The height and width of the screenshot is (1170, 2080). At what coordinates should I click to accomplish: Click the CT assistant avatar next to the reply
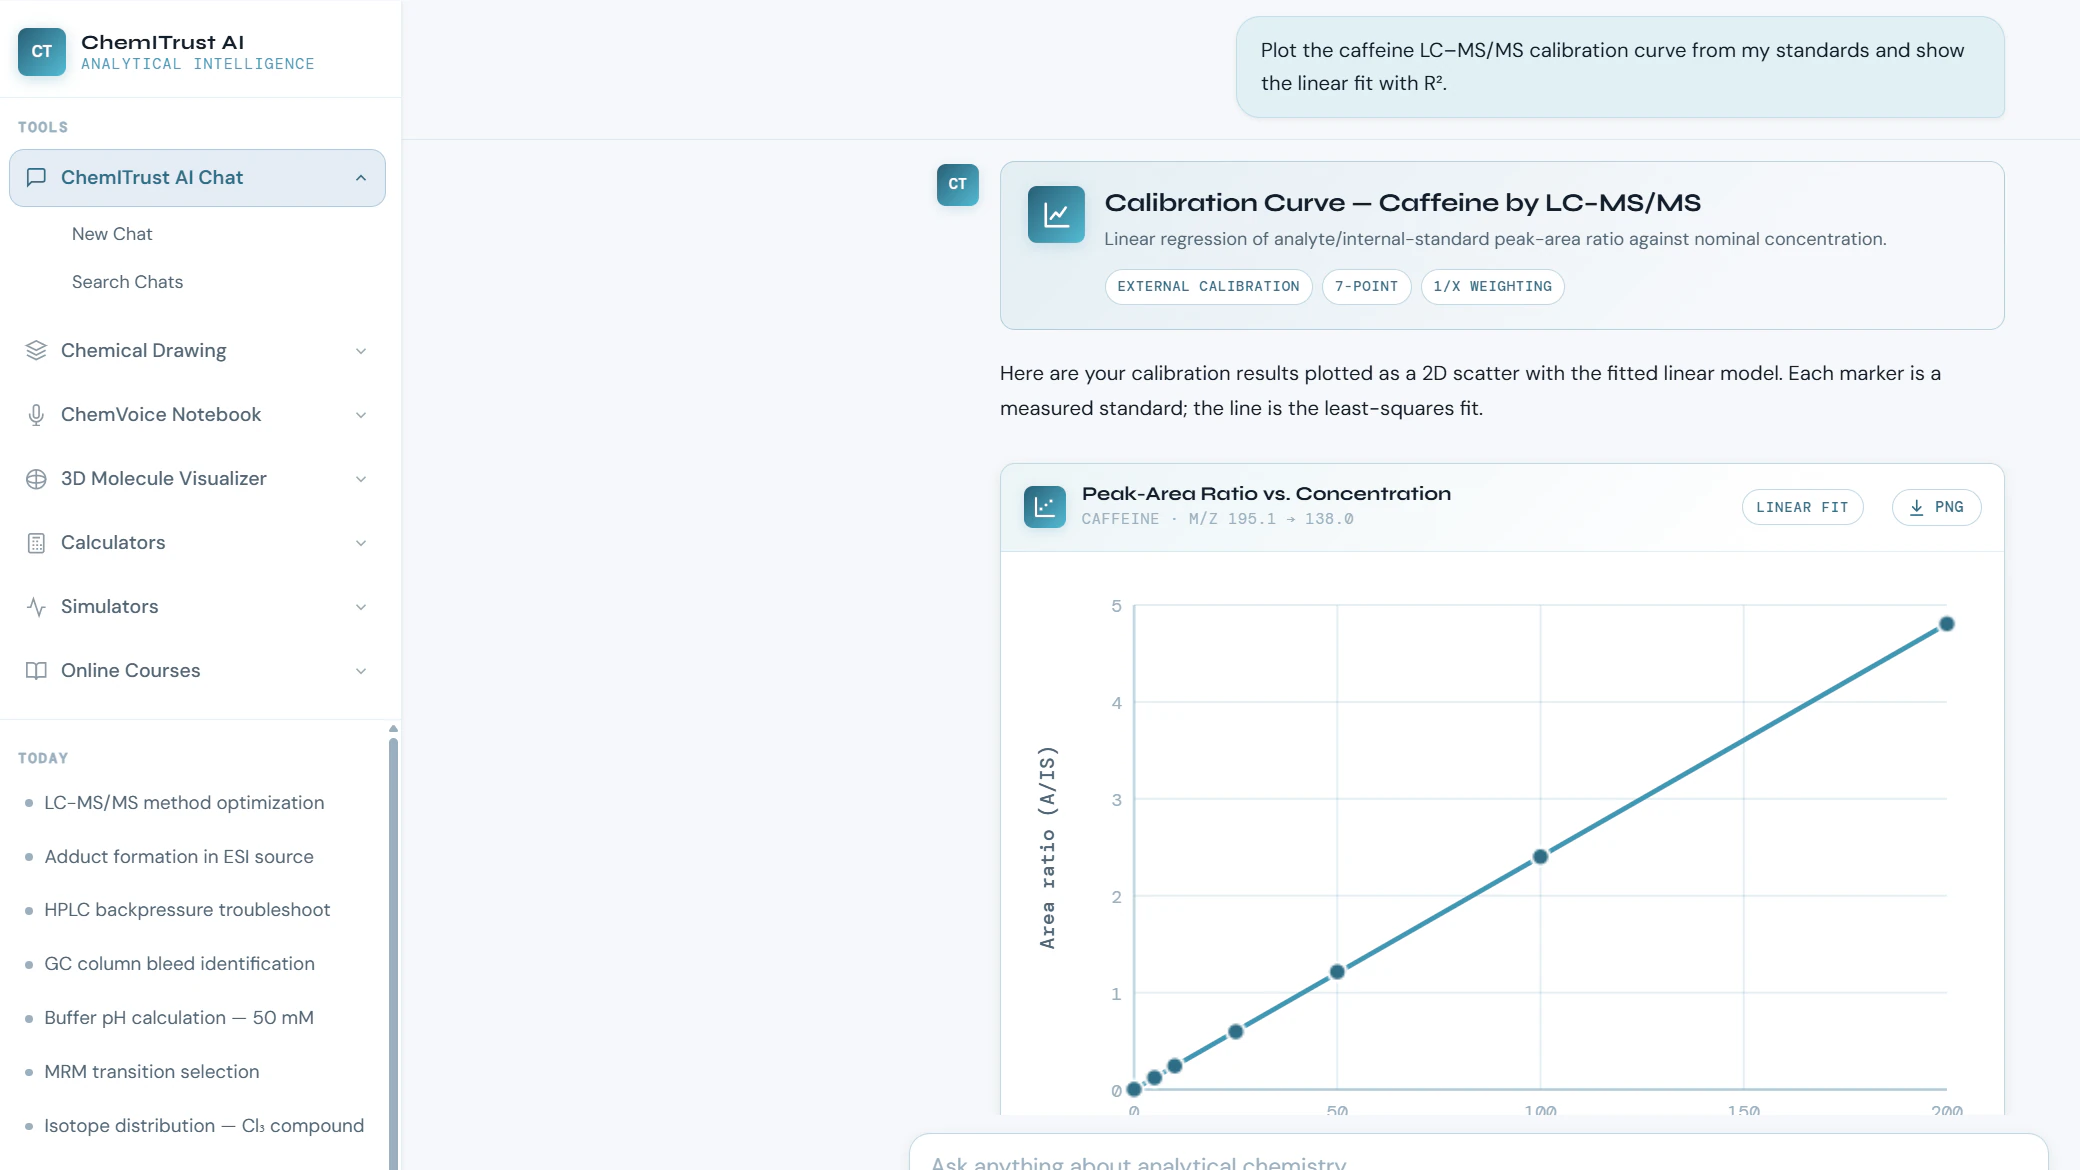pos(957,184)
